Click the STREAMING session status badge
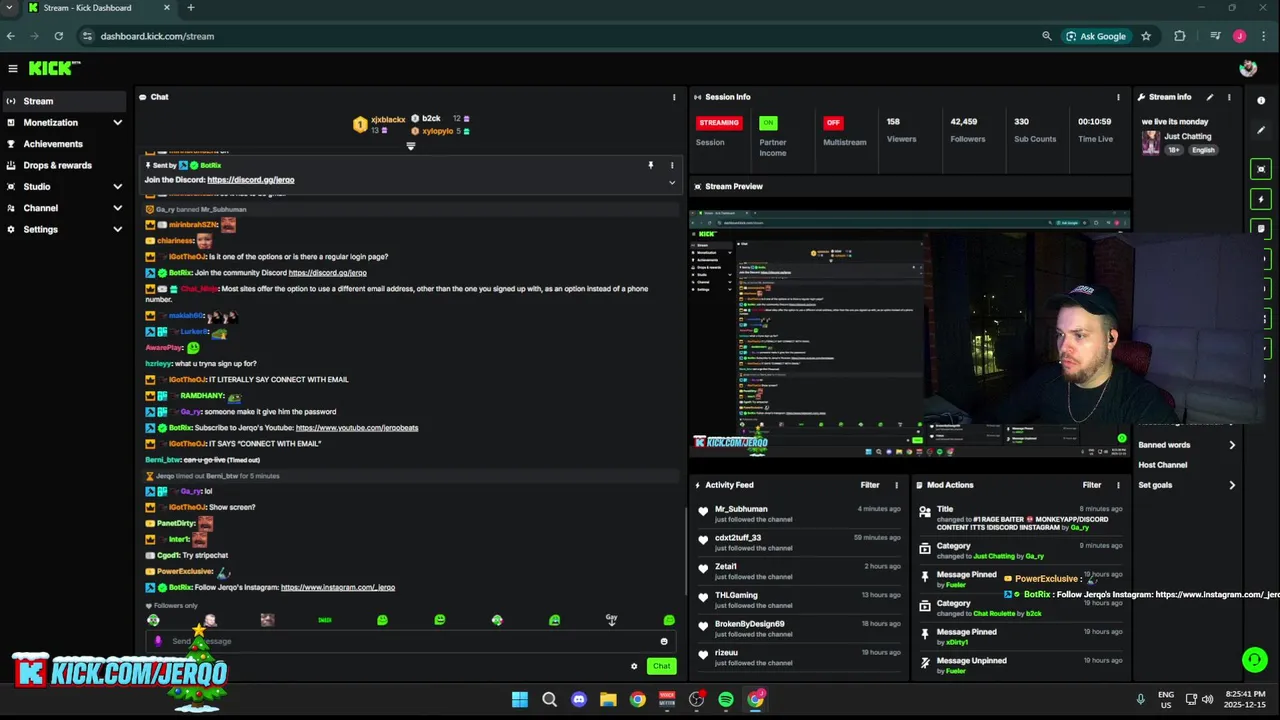This screenshot has width=1280, height=720. pos(719,123)
